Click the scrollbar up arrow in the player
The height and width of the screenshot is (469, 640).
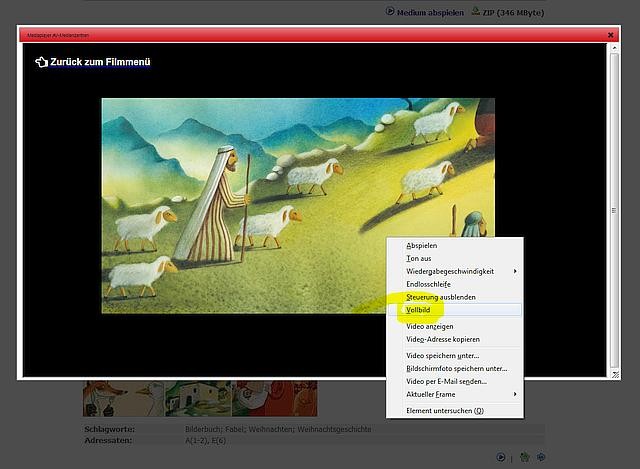click(x=614, y=48)
